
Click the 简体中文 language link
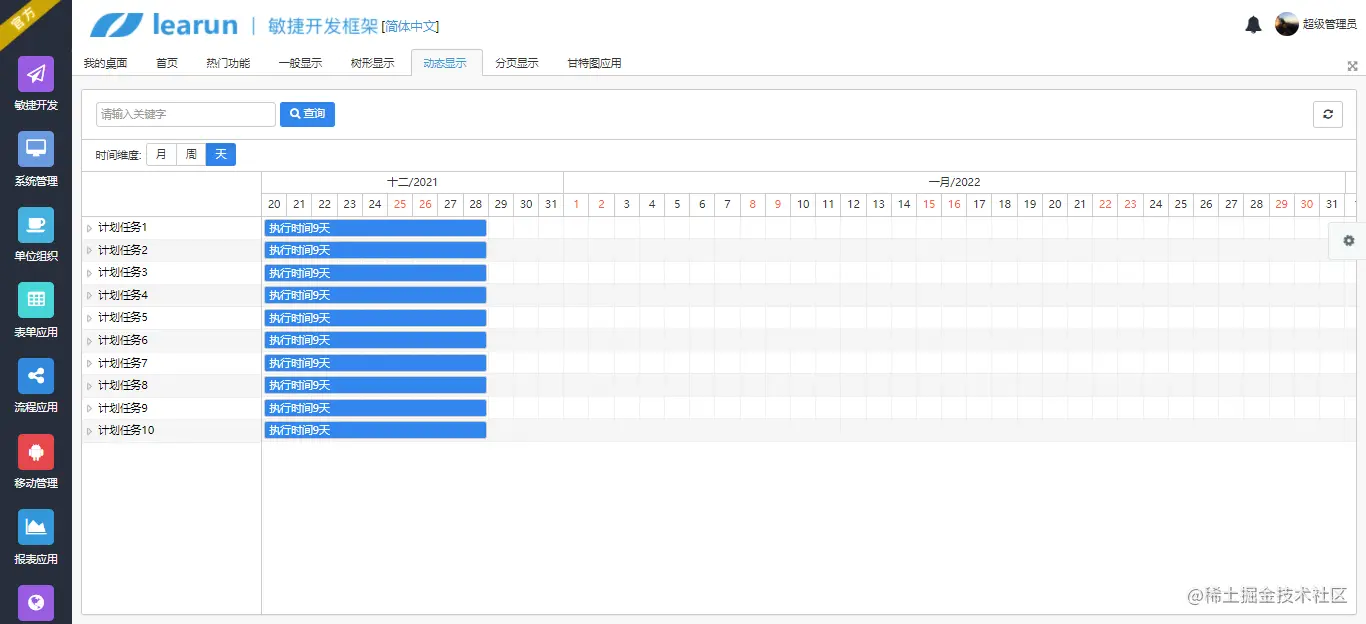point(412,25)
